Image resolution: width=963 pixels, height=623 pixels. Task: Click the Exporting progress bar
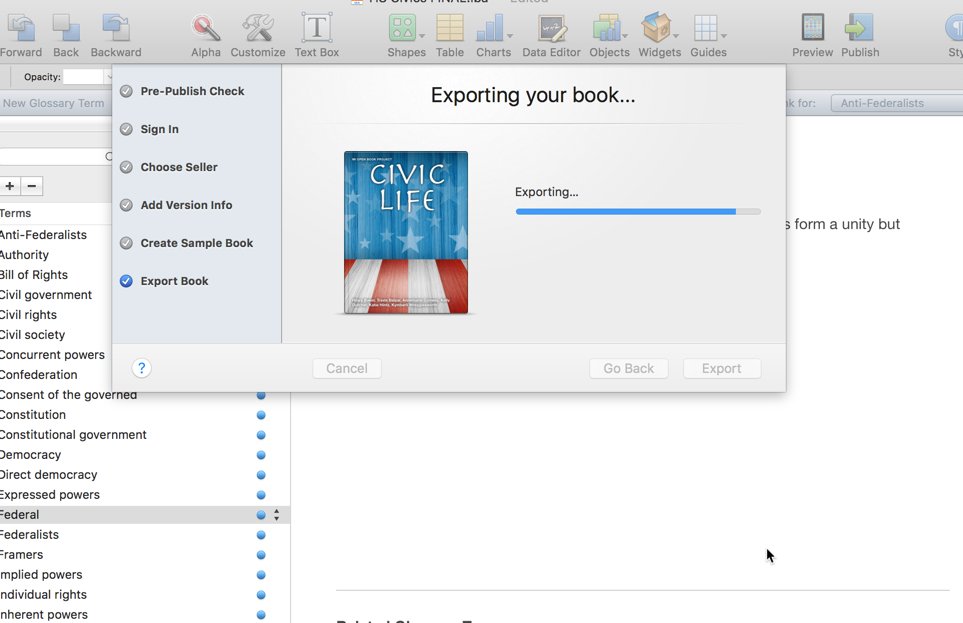[x=638, y=211]
